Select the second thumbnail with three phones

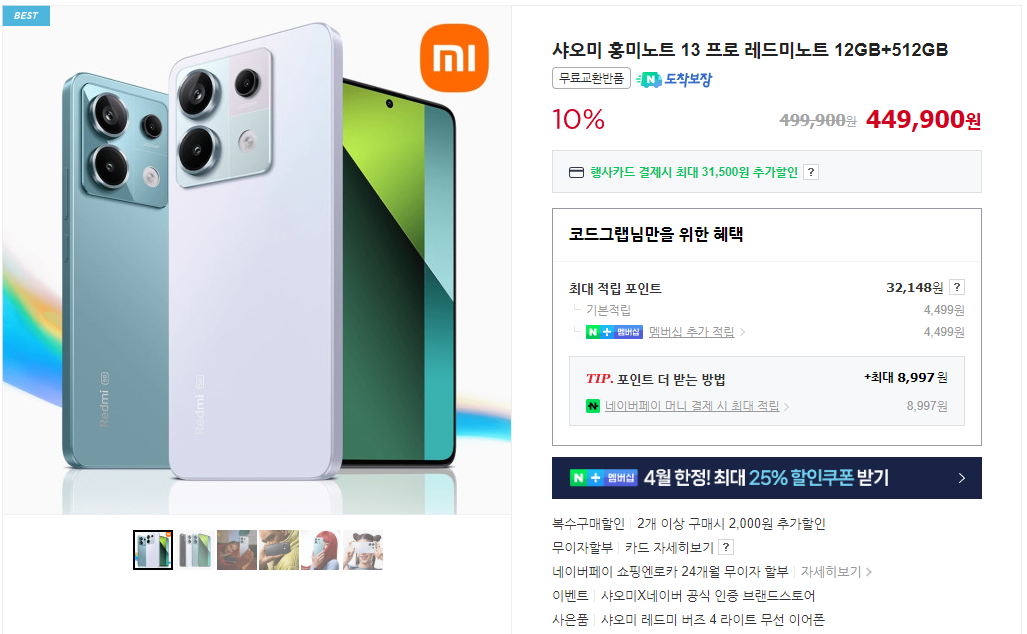pos(195,550)
